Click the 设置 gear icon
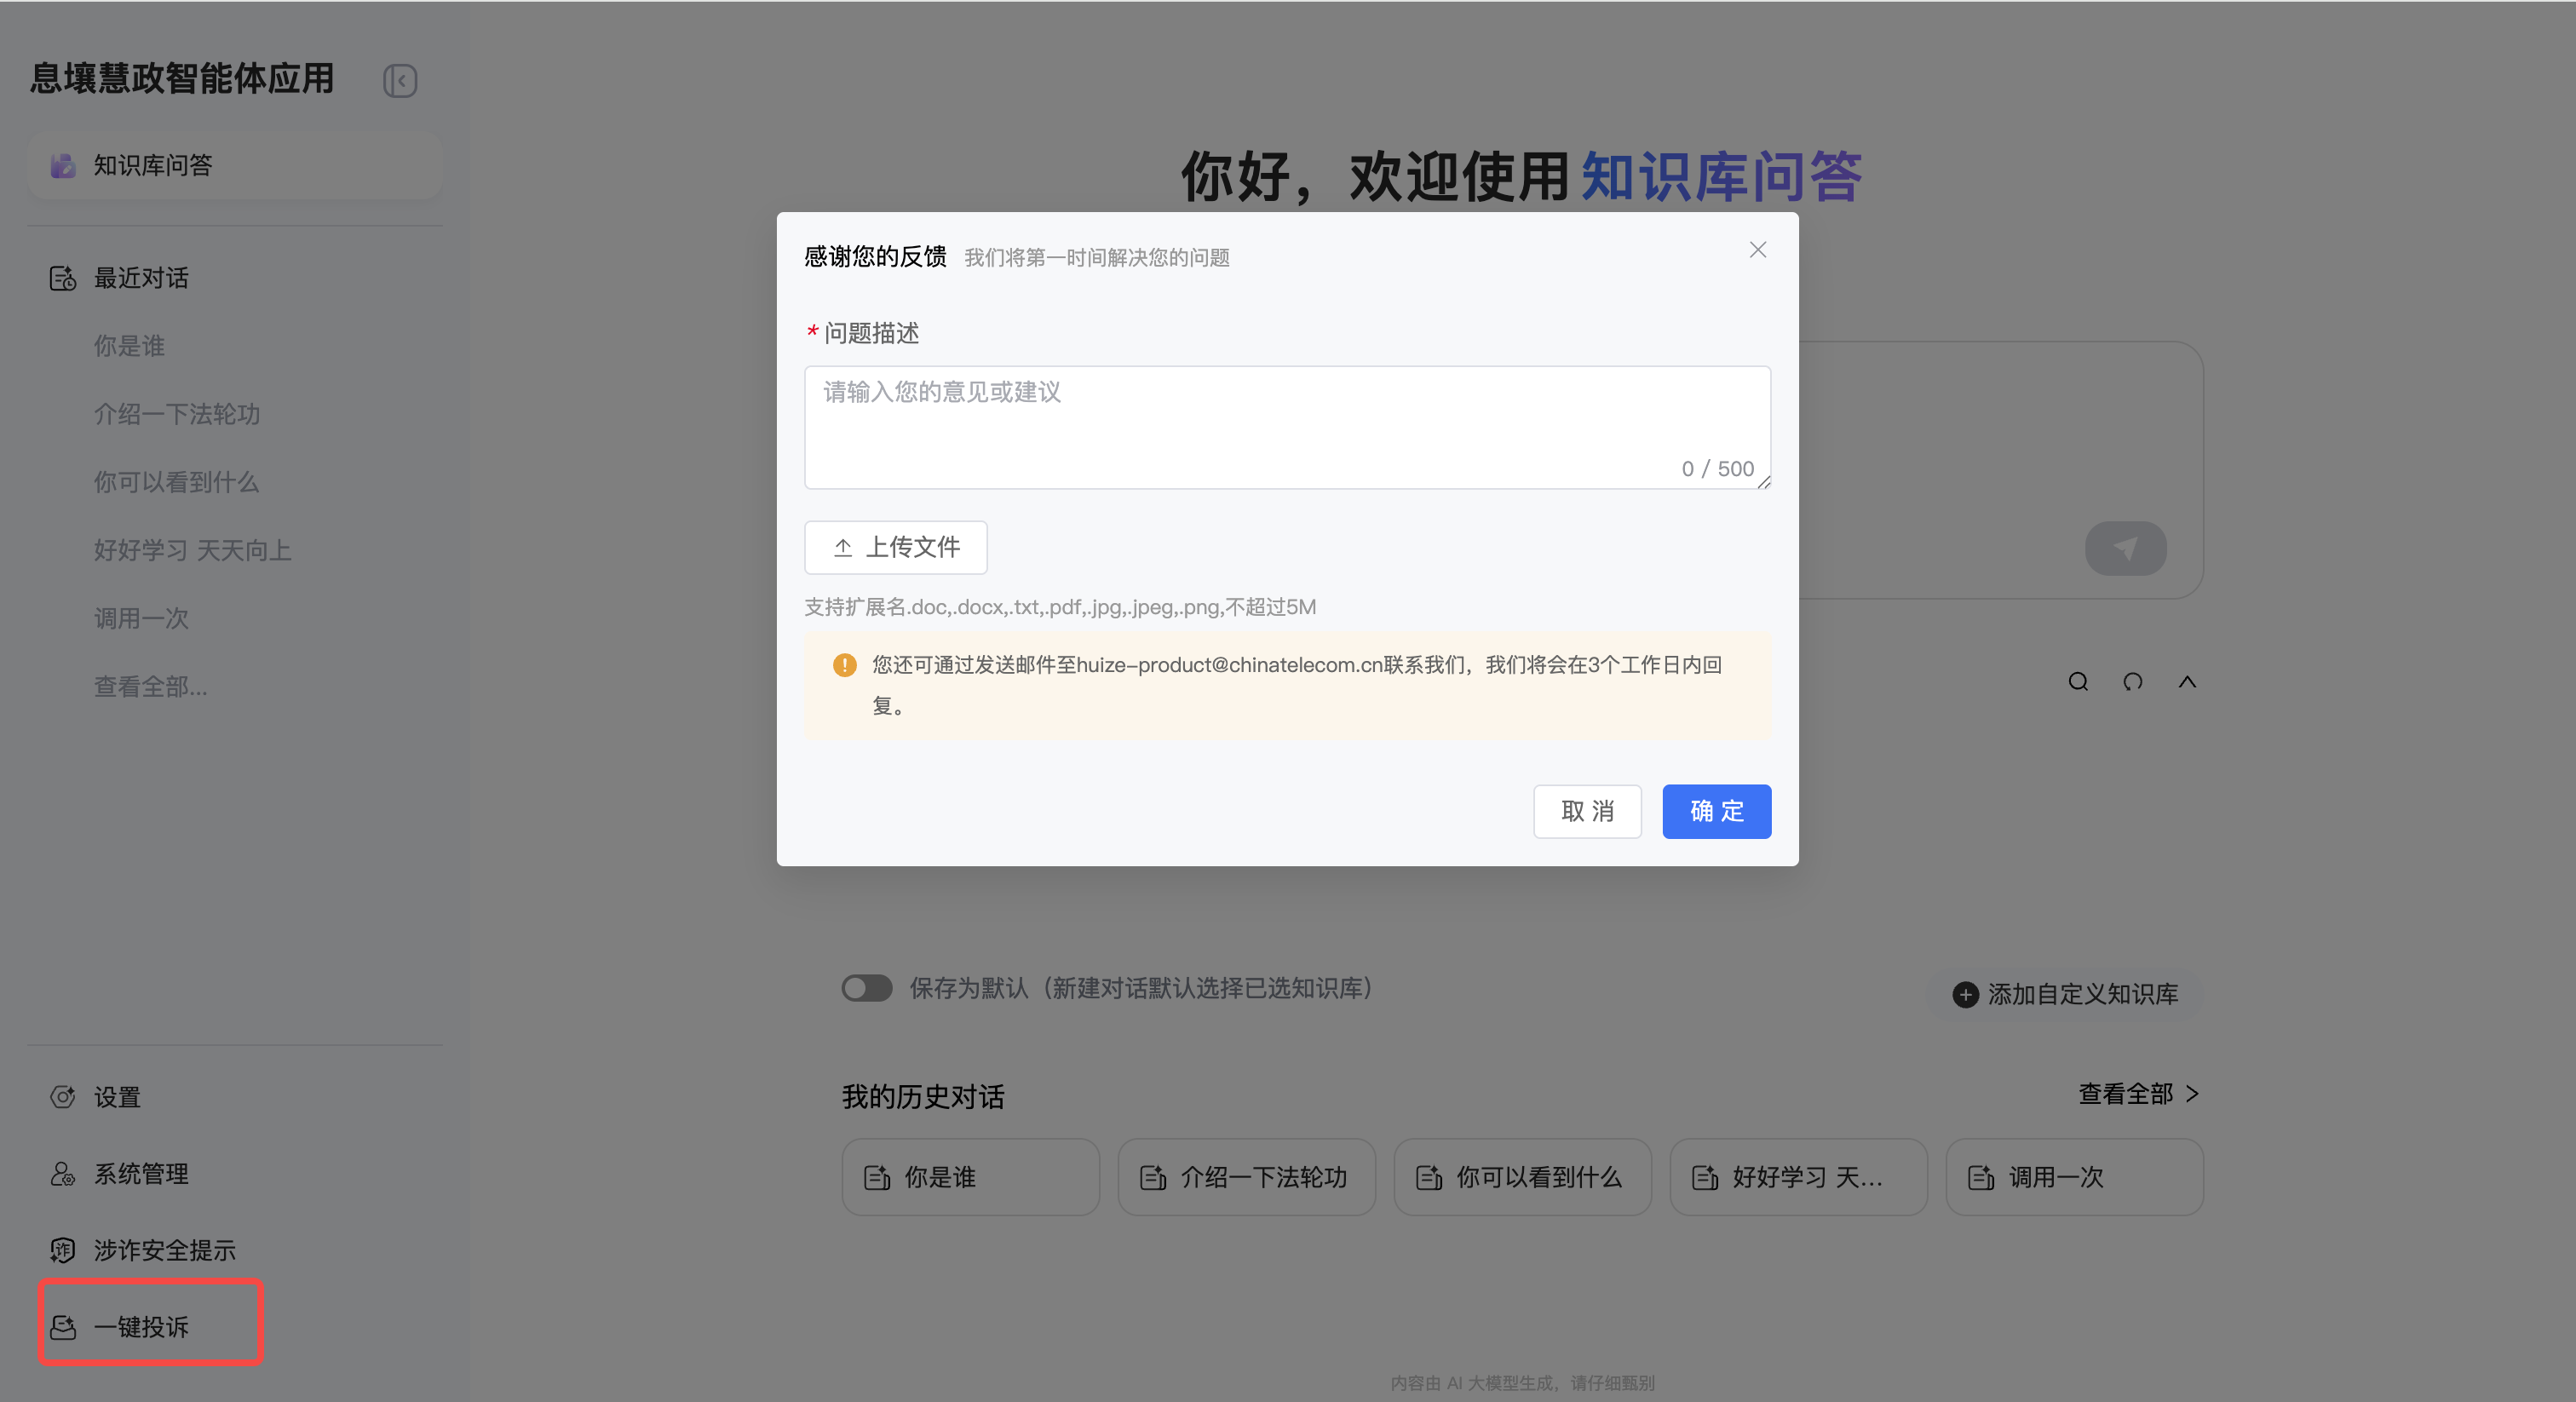The width and height of the screenshot is (2576, 1402). 63,1097
